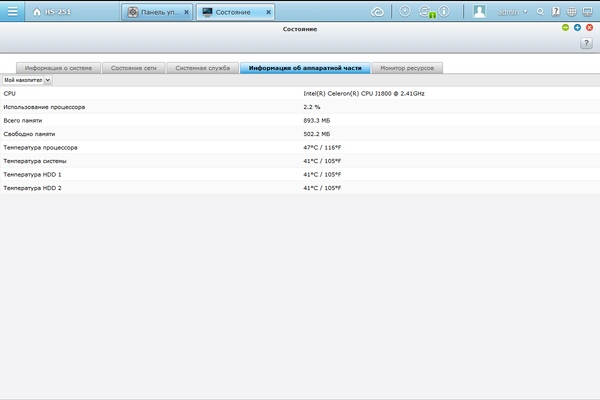
Task: Open background tasks sync icon
Action: point(426,12)
